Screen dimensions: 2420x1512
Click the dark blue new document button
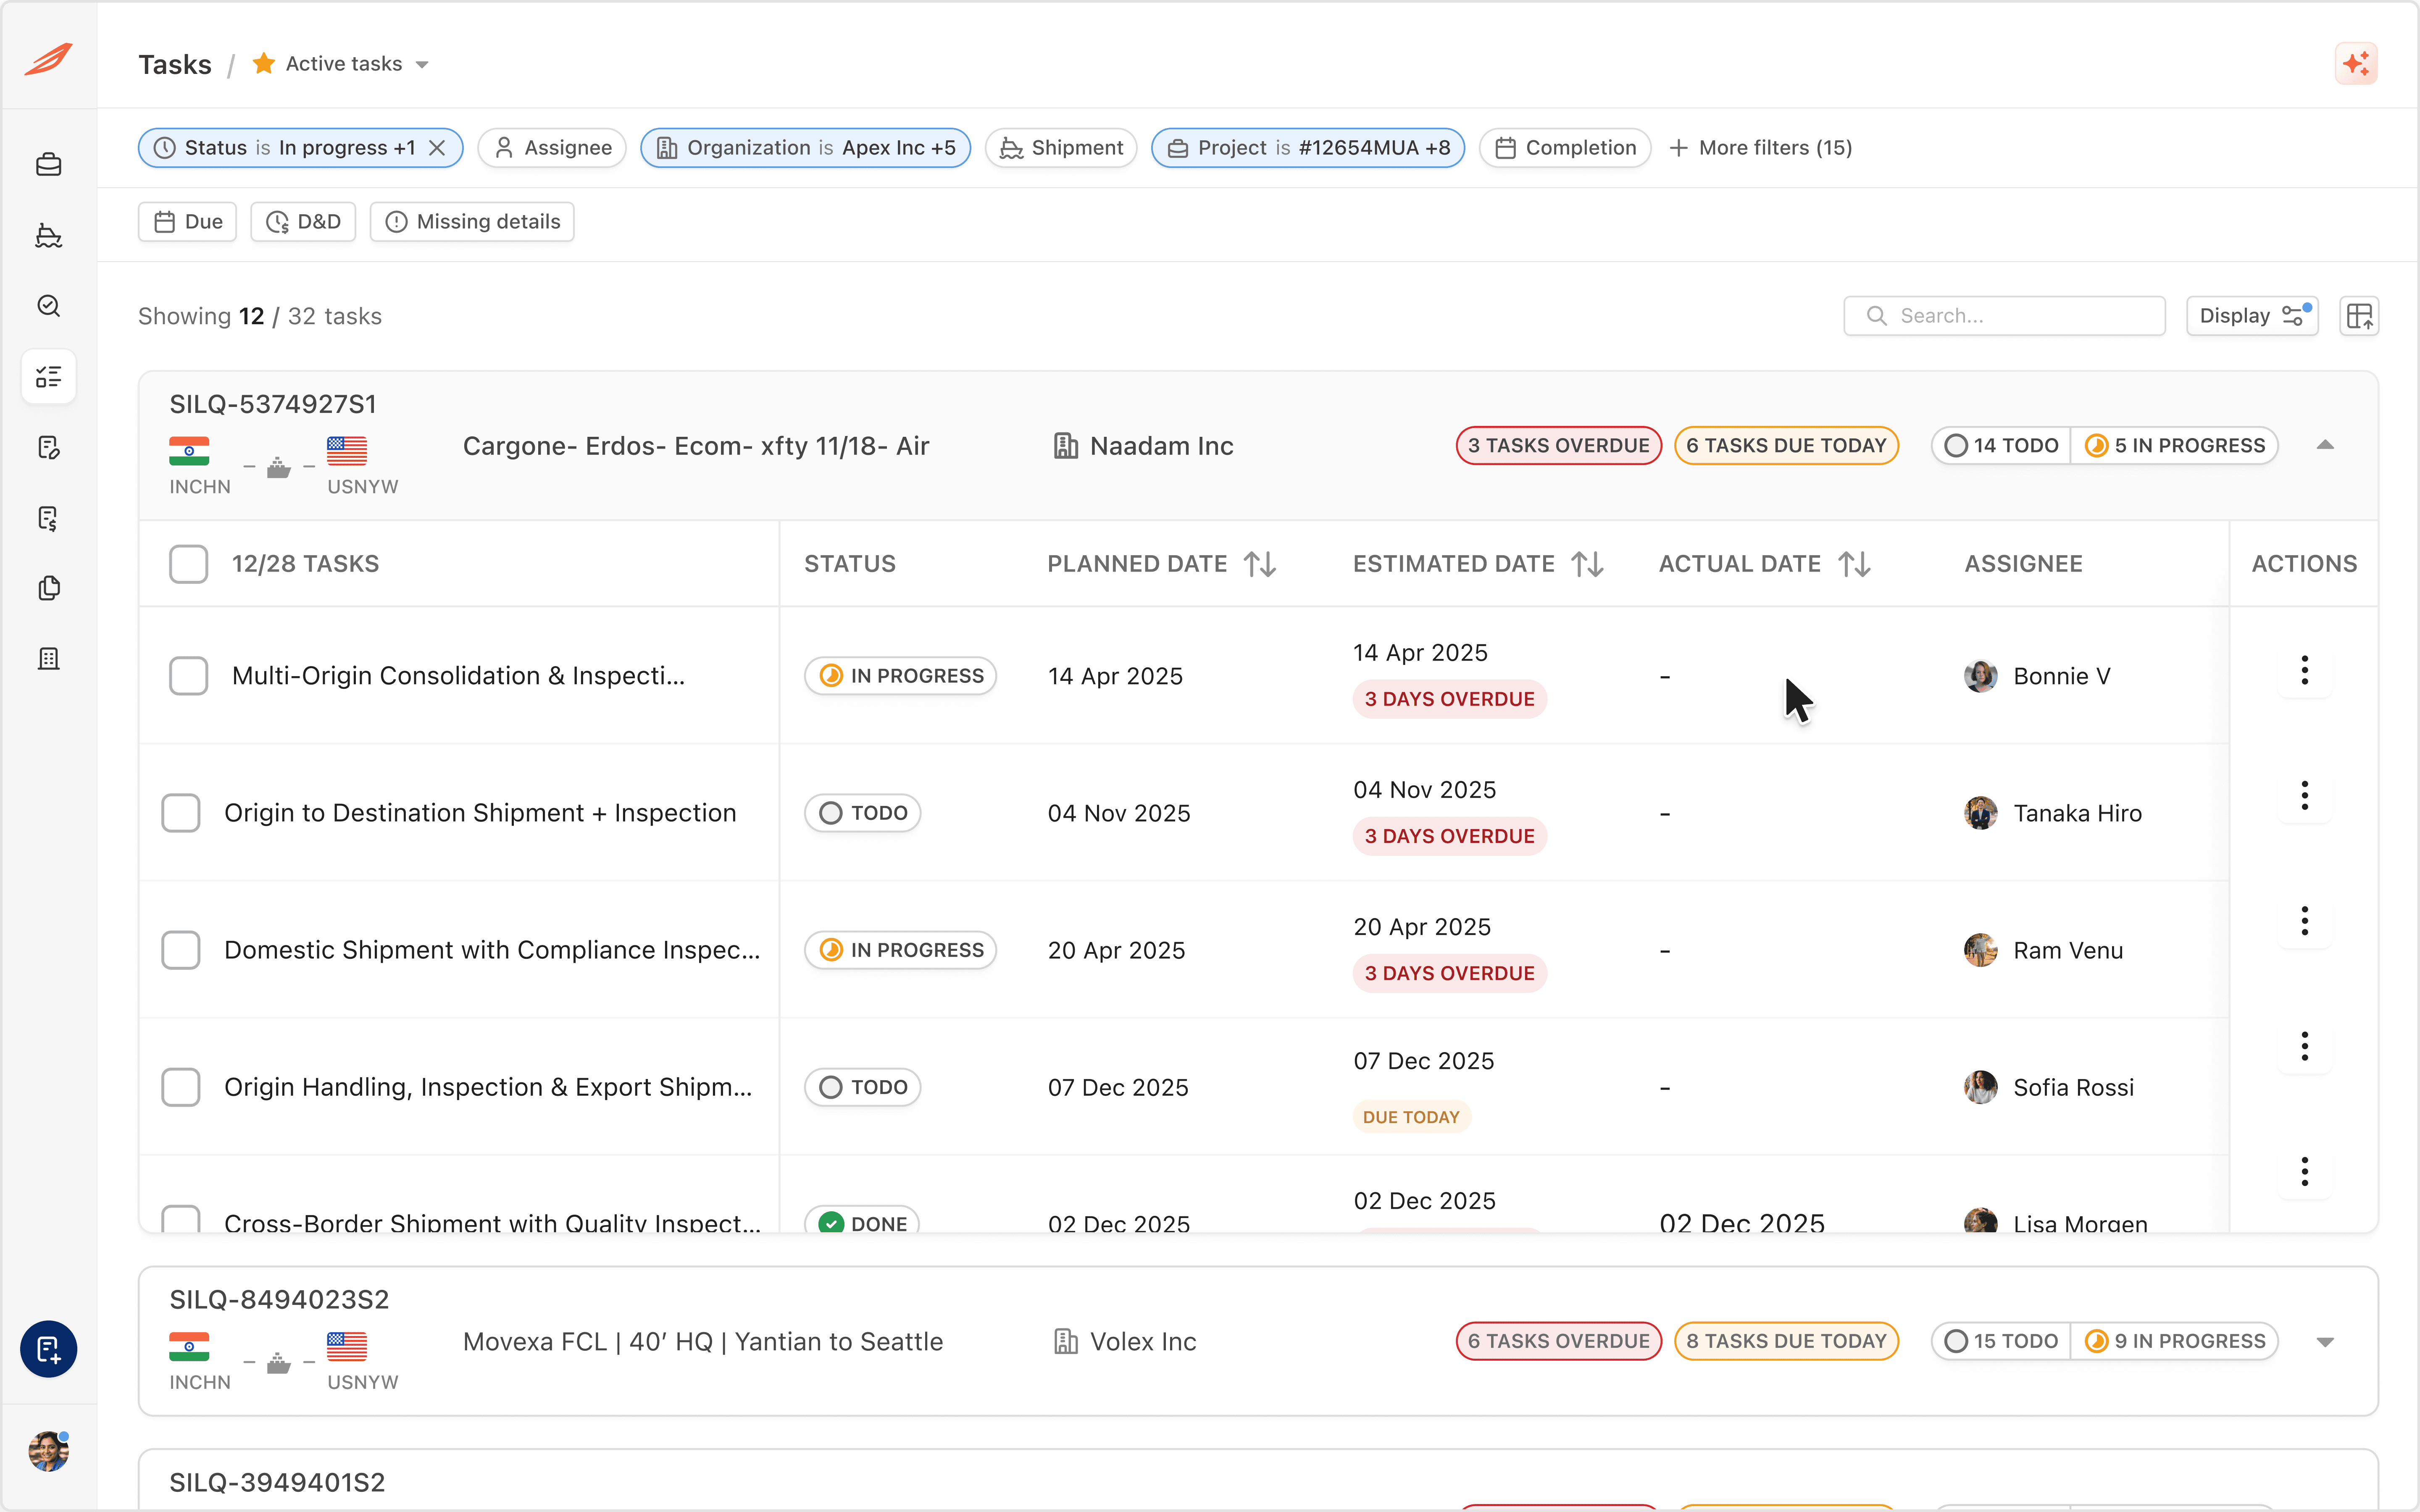point(48,1349)
